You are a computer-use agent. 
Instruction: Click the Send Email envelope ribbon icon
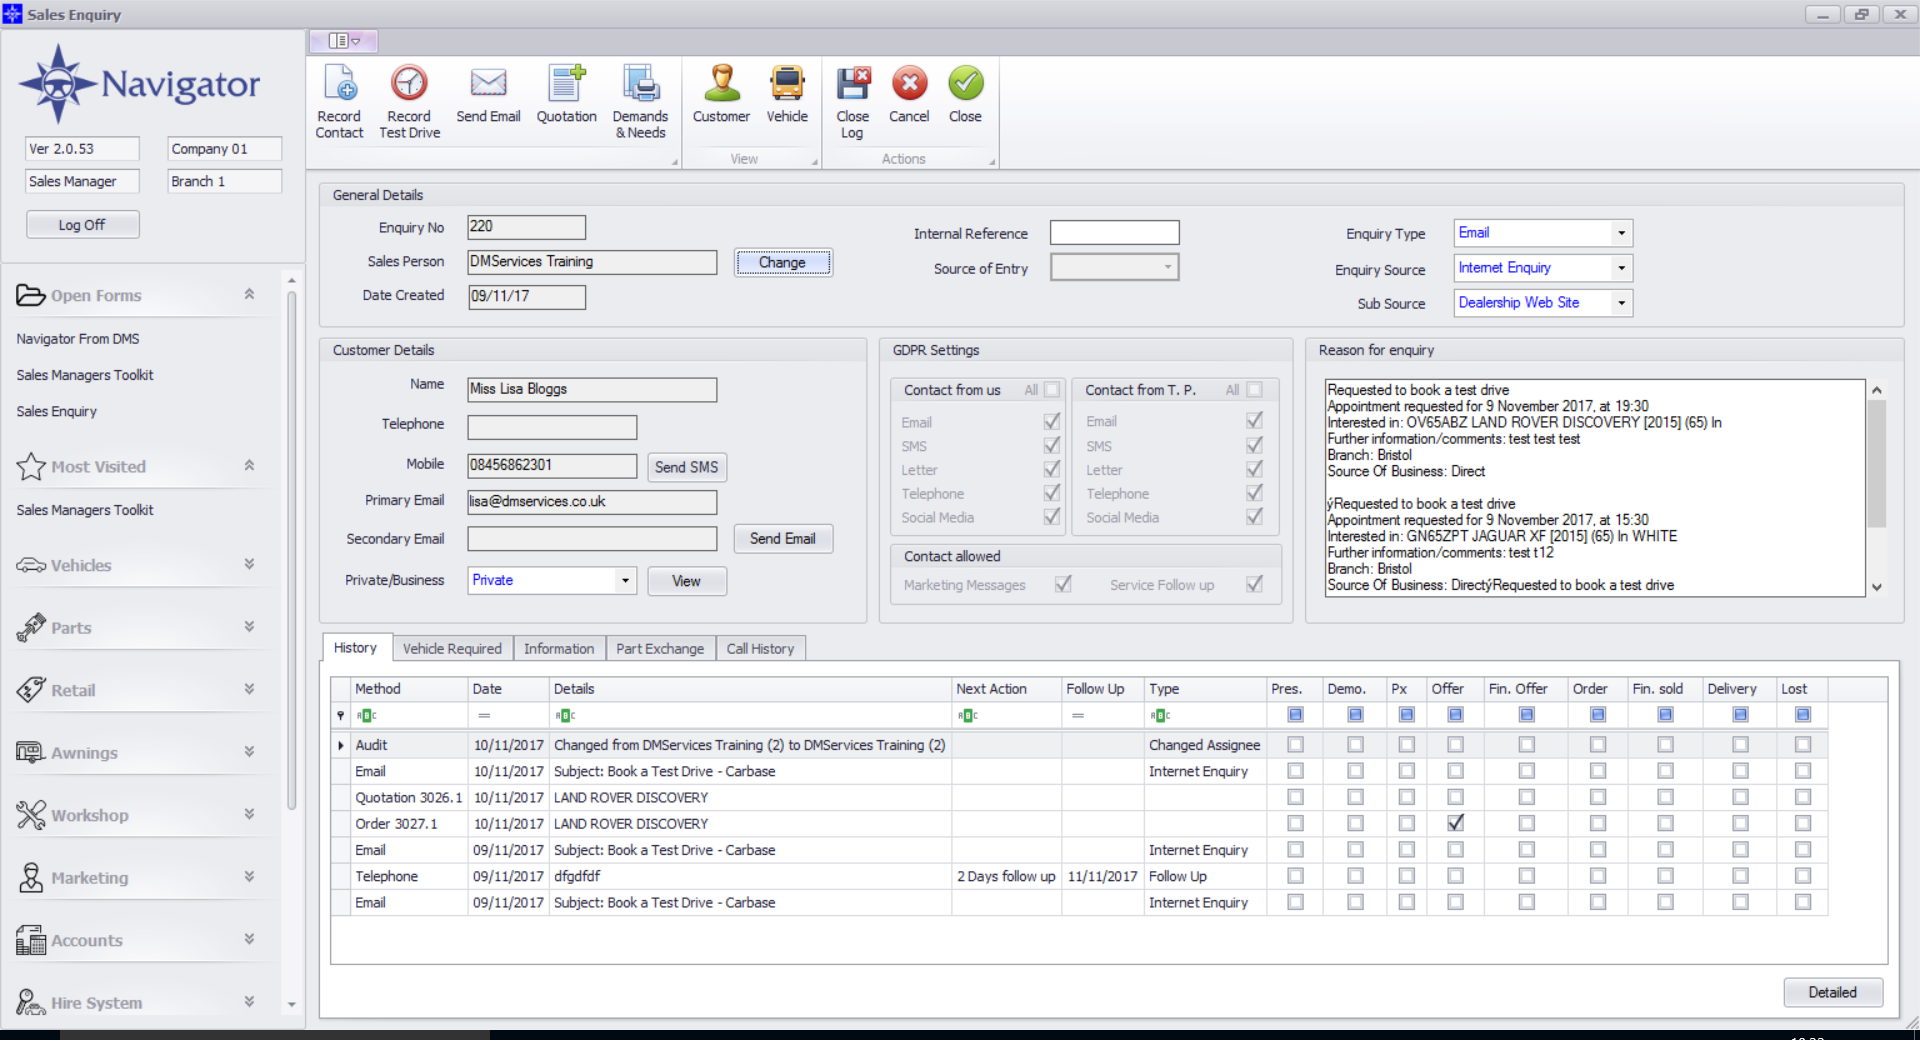point(488,84)
